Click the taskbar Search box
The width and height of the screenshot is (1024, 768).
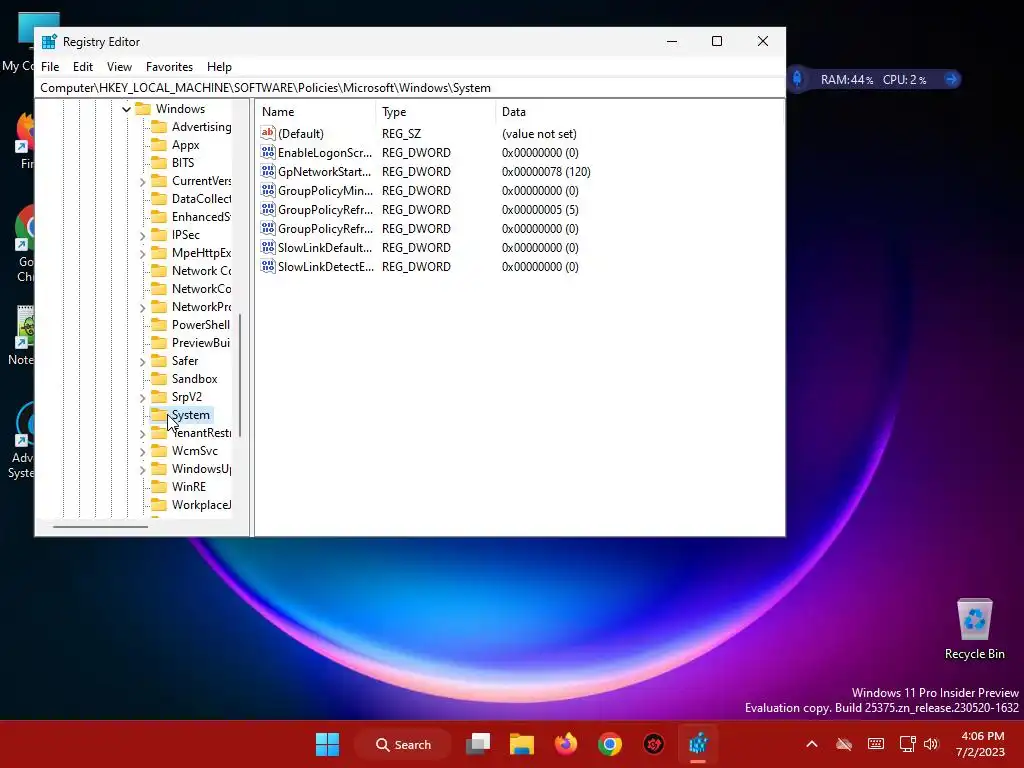403,744
